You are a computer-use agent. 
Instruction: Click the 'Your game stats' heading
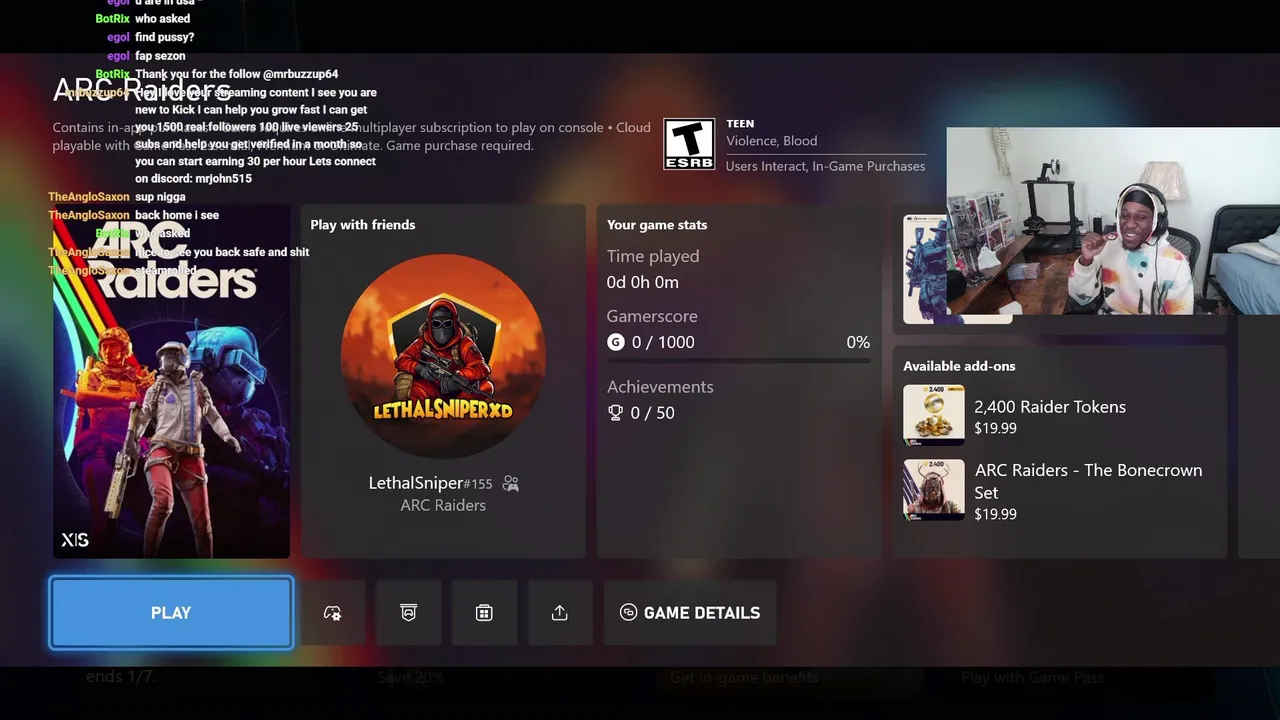(657, 225)
